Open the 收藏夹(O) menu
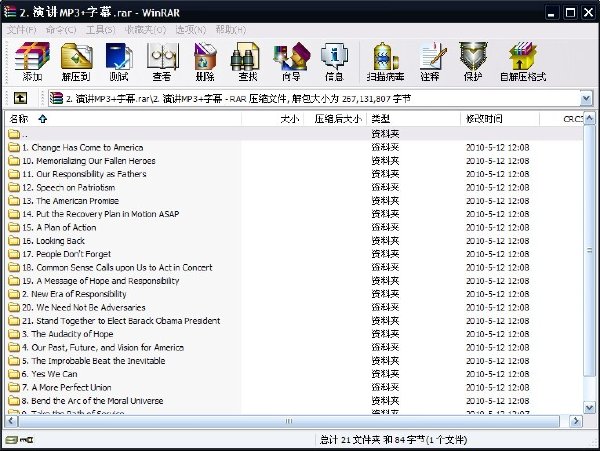Viewport: 600px width, 451px height. coord(145,30)
